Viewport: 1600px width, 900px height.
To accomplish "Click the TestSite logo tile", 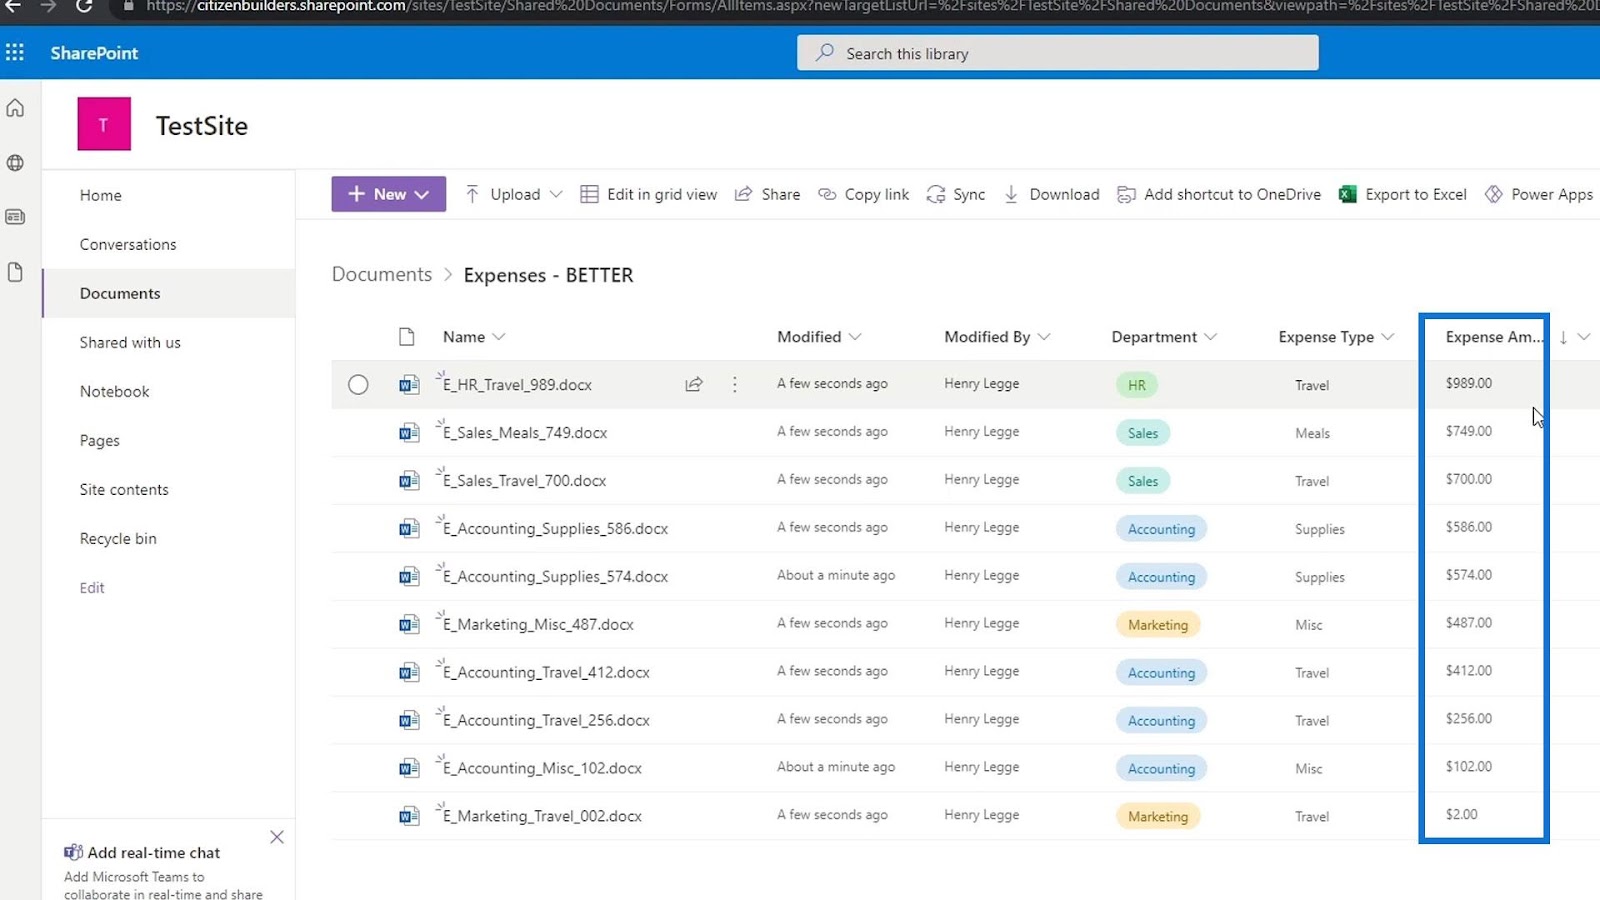I will (x=104, y=124).
